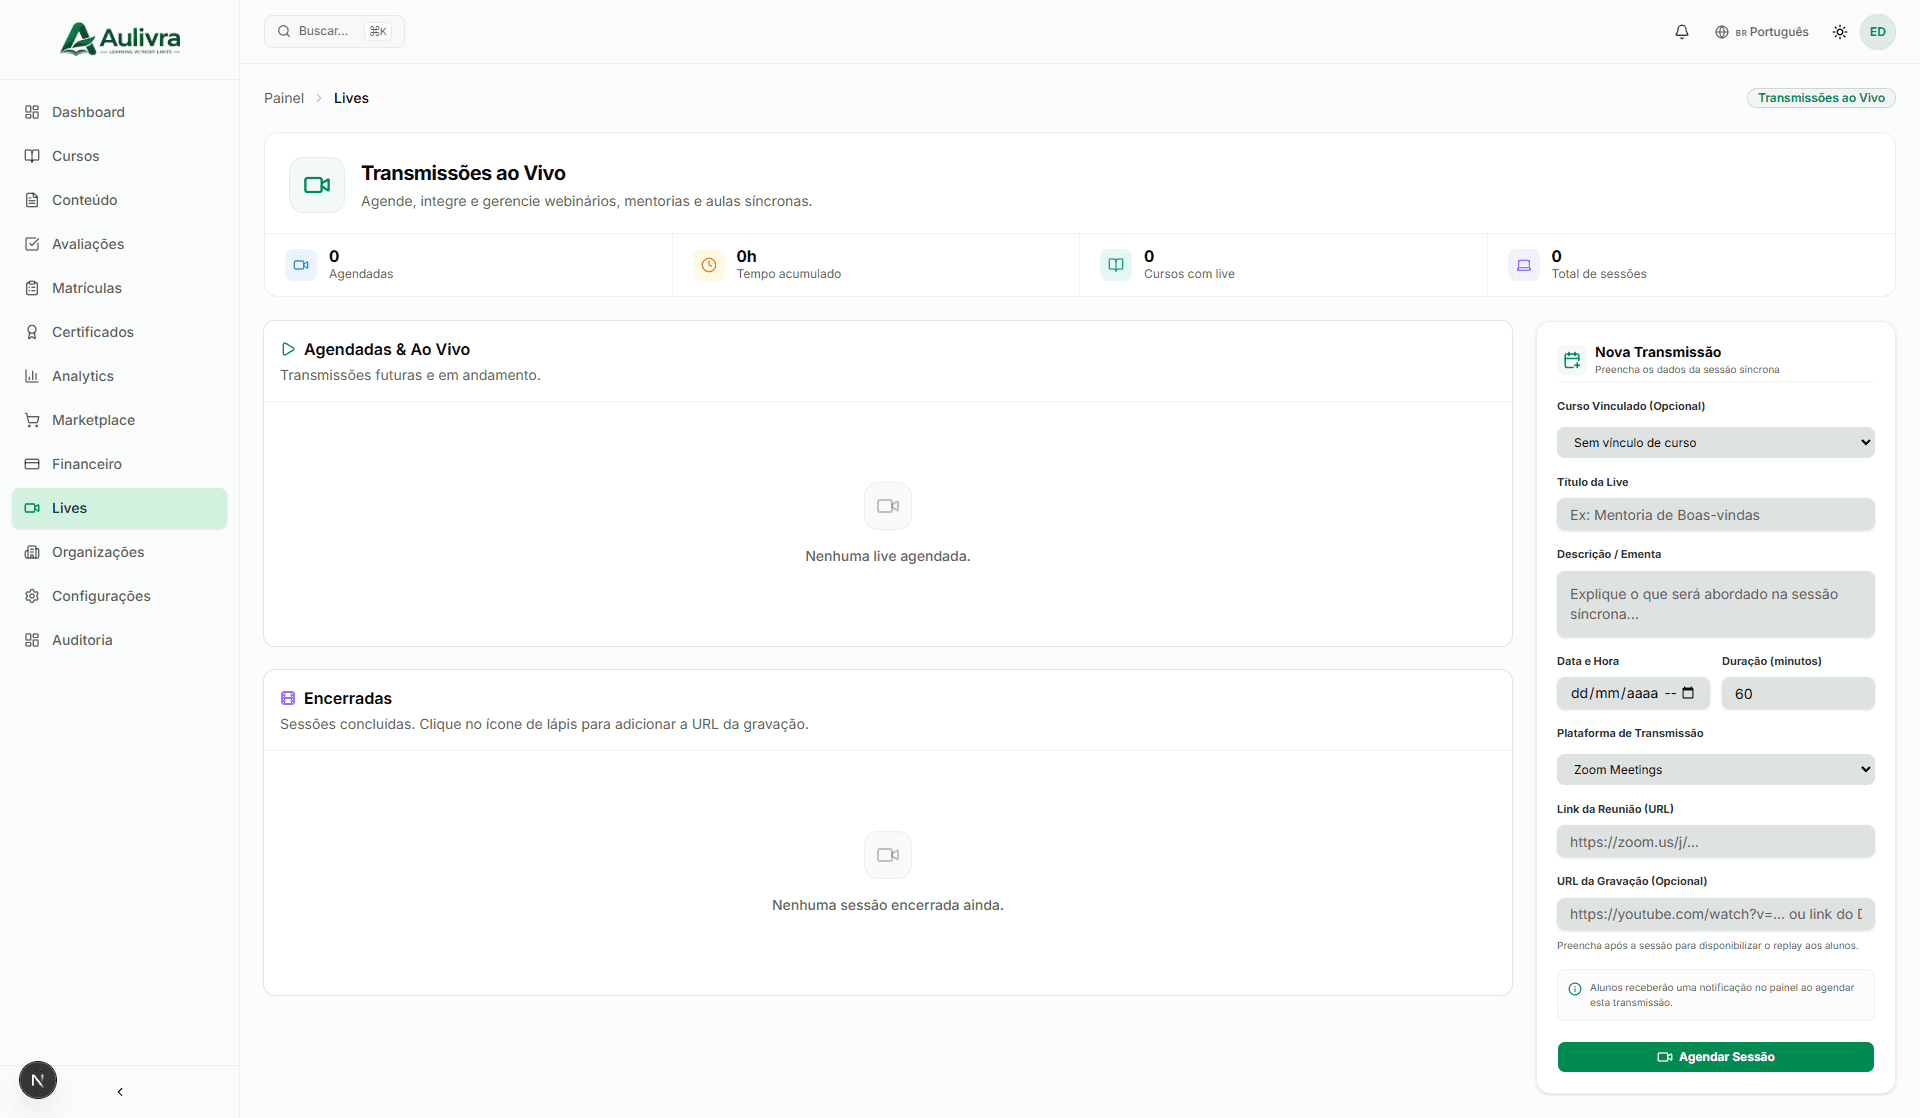The image size is (1920, 1118).
Task: Click the Analytics chart icon
Action: click(x=32, y=376)
